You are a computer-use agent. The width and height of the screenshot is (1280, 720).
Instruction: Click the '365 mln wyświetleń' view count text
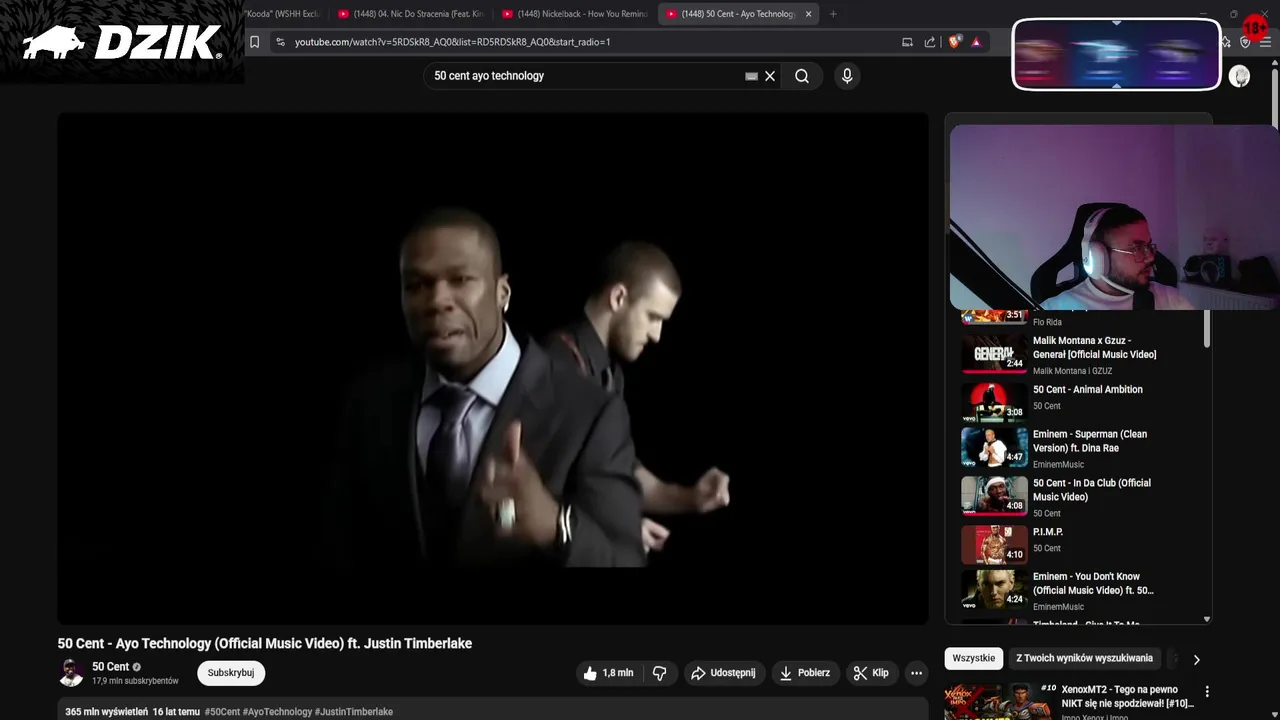[106, 712]
